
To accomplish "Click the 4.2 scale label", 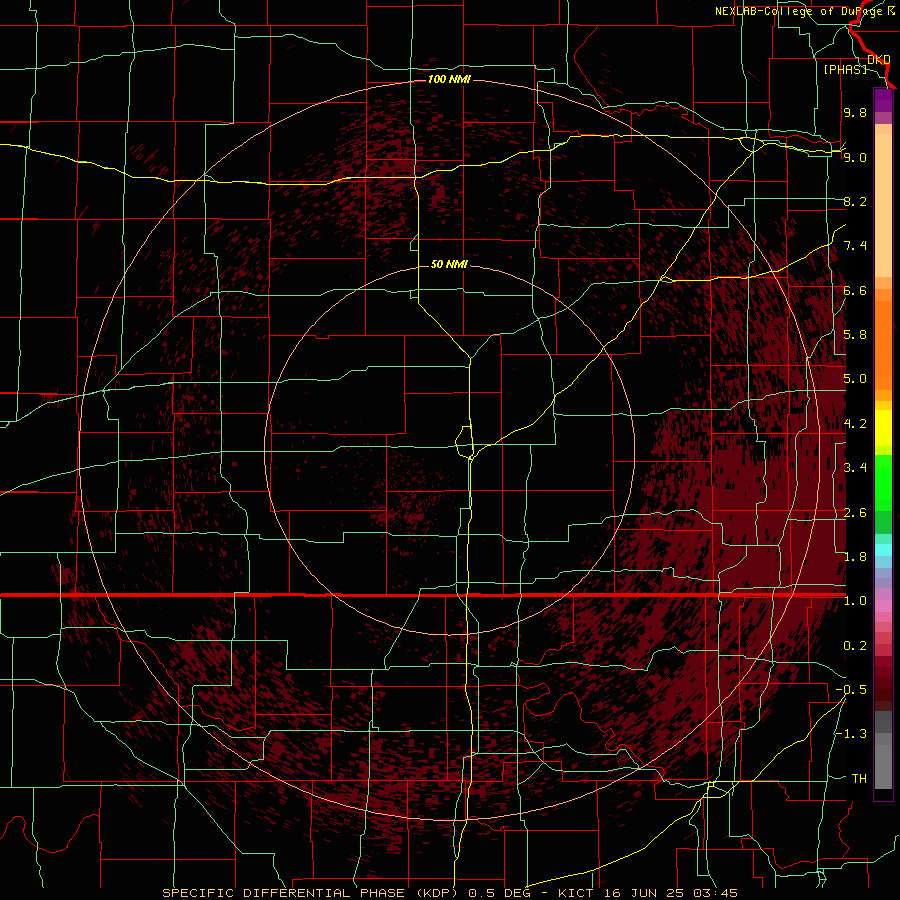I will pos(855,423).
